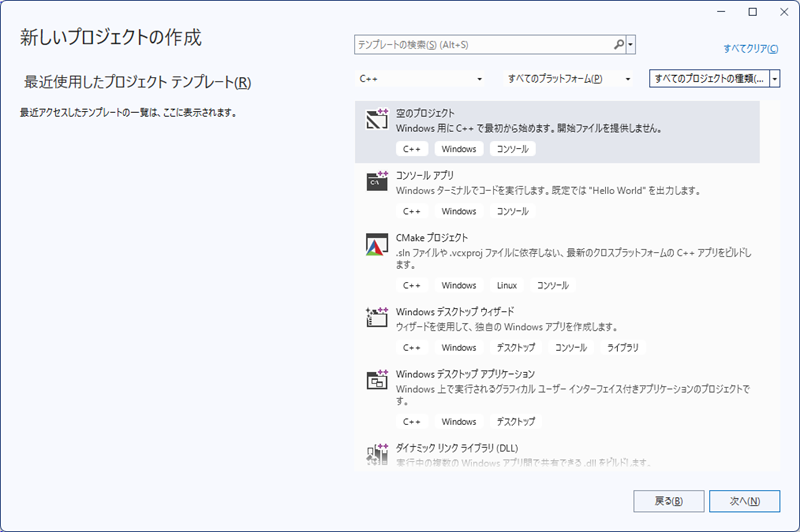This screenshot has width=800, height=532.
Task: Open the search history dropdown arrow
Action: [x=631, y=45]
